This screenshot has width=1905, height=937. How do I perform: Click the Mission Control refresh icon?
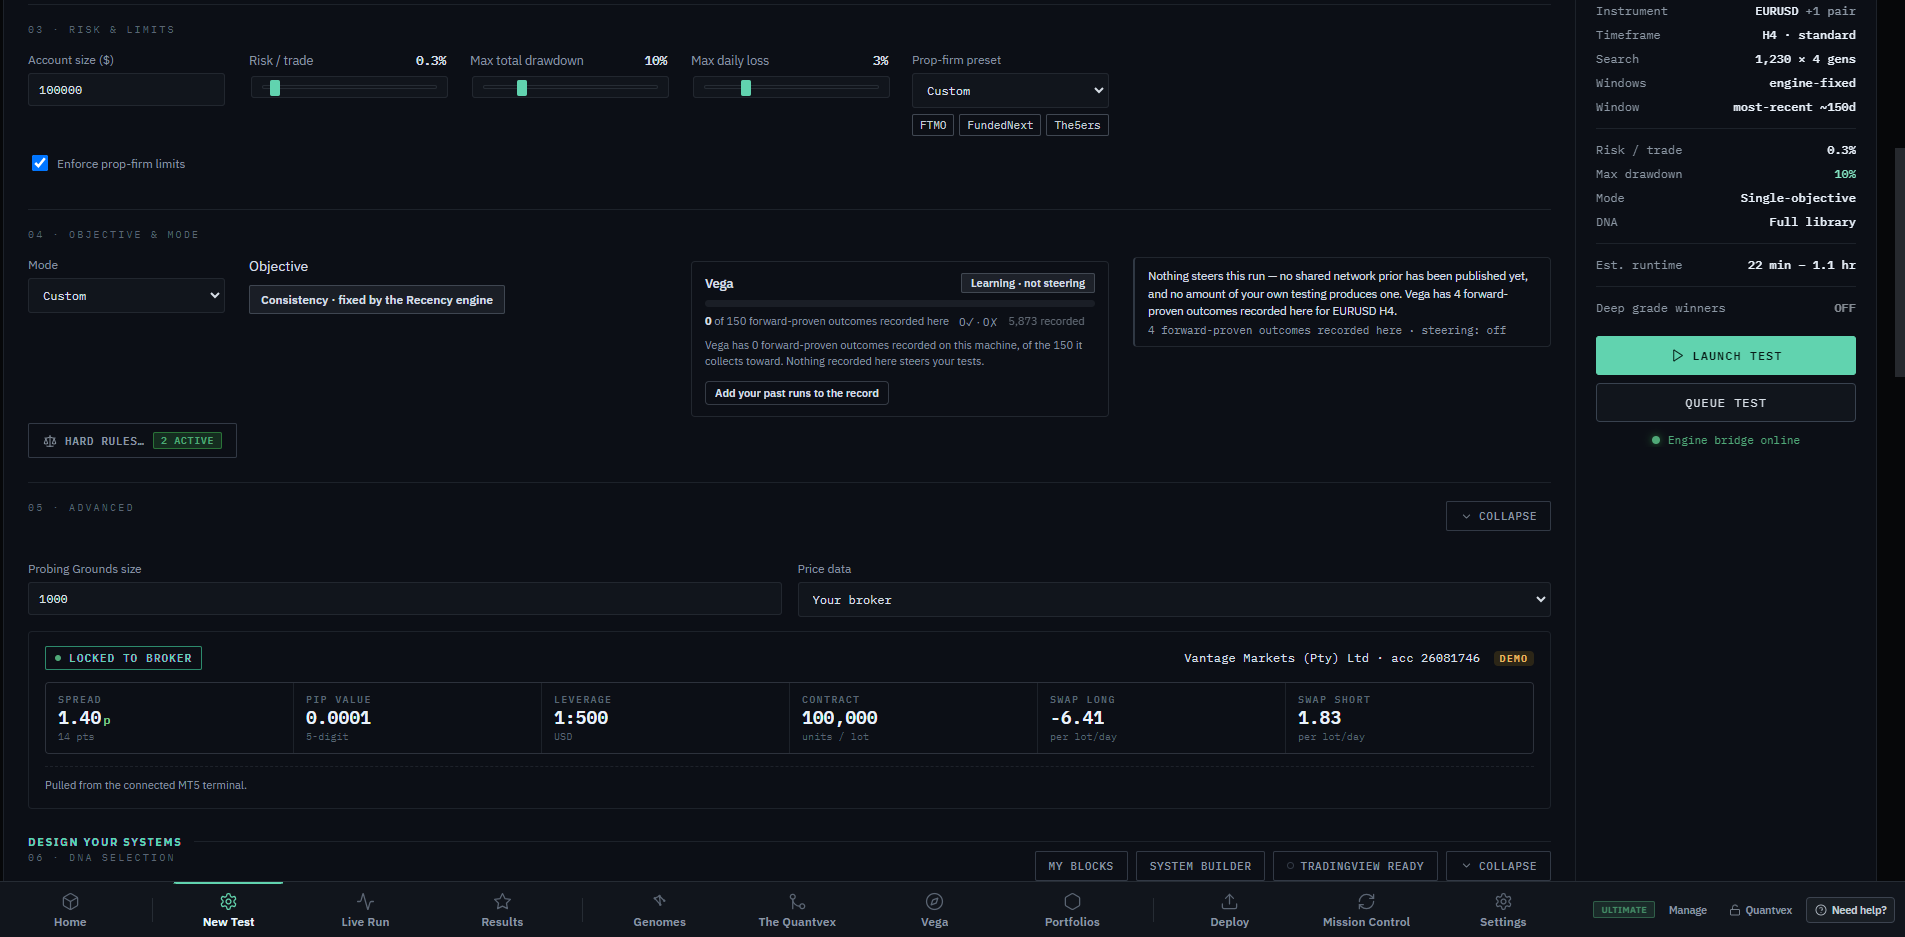click(x=1366, y=901)
